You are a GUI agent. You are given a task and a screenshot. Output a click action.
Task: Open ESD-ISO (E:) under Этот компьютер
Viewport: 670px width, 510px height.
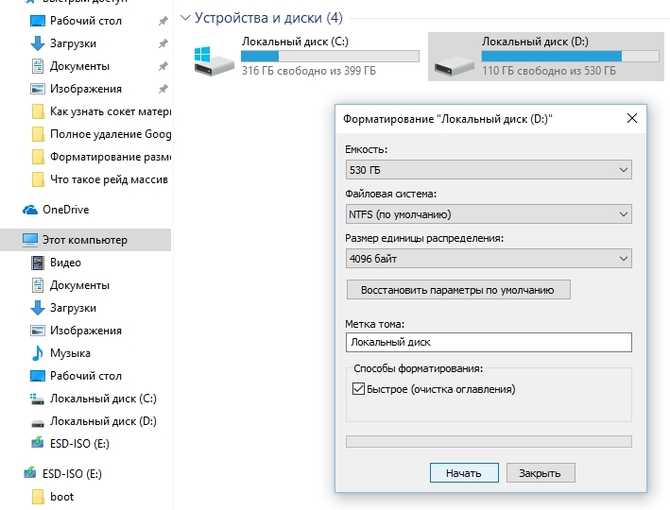[x=70, y=444]
